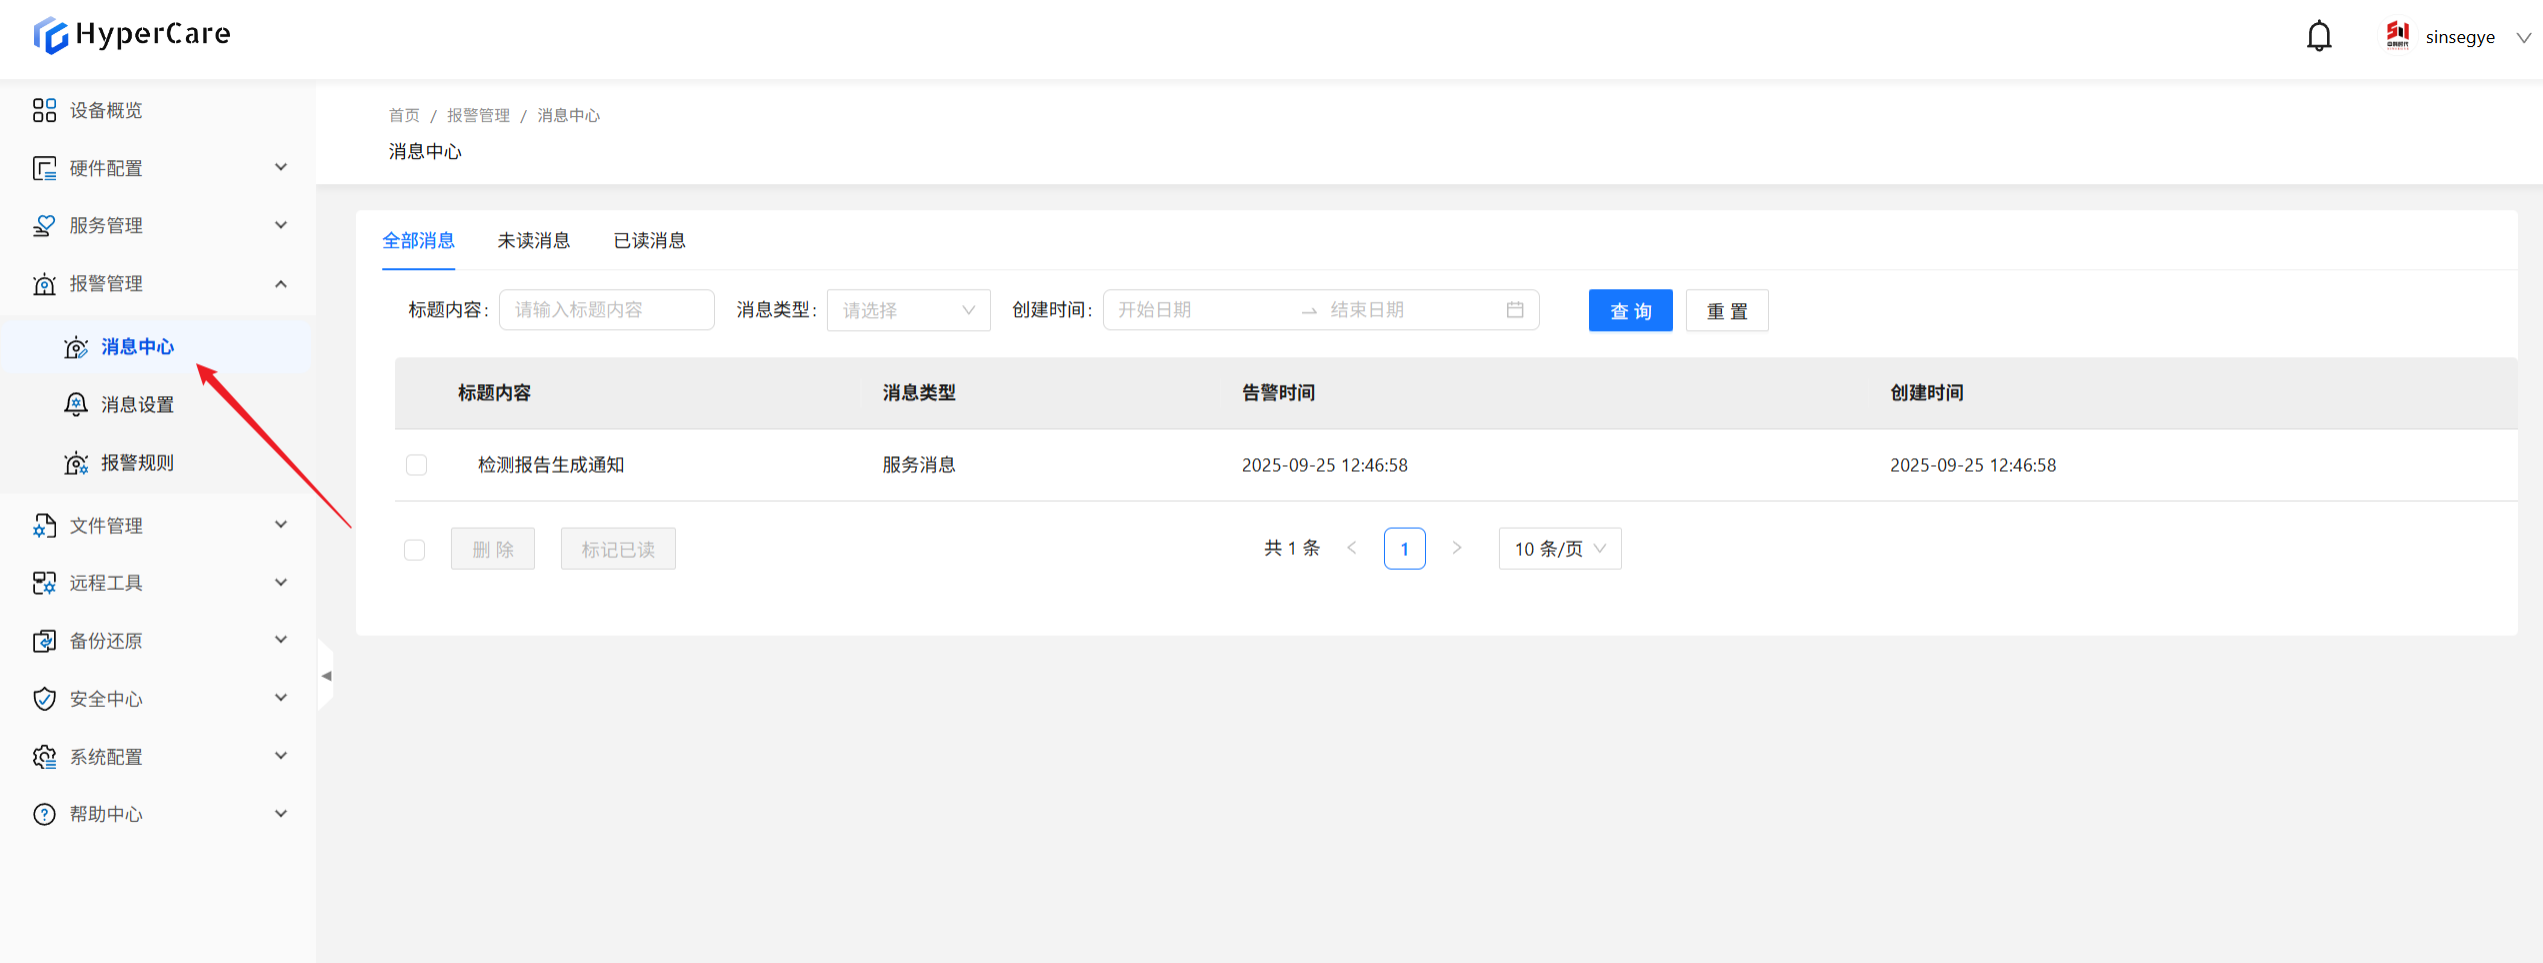Switch to the 未读消息 tab
Viewport: 2543px width, 963px height.
(x=534, y=241)
